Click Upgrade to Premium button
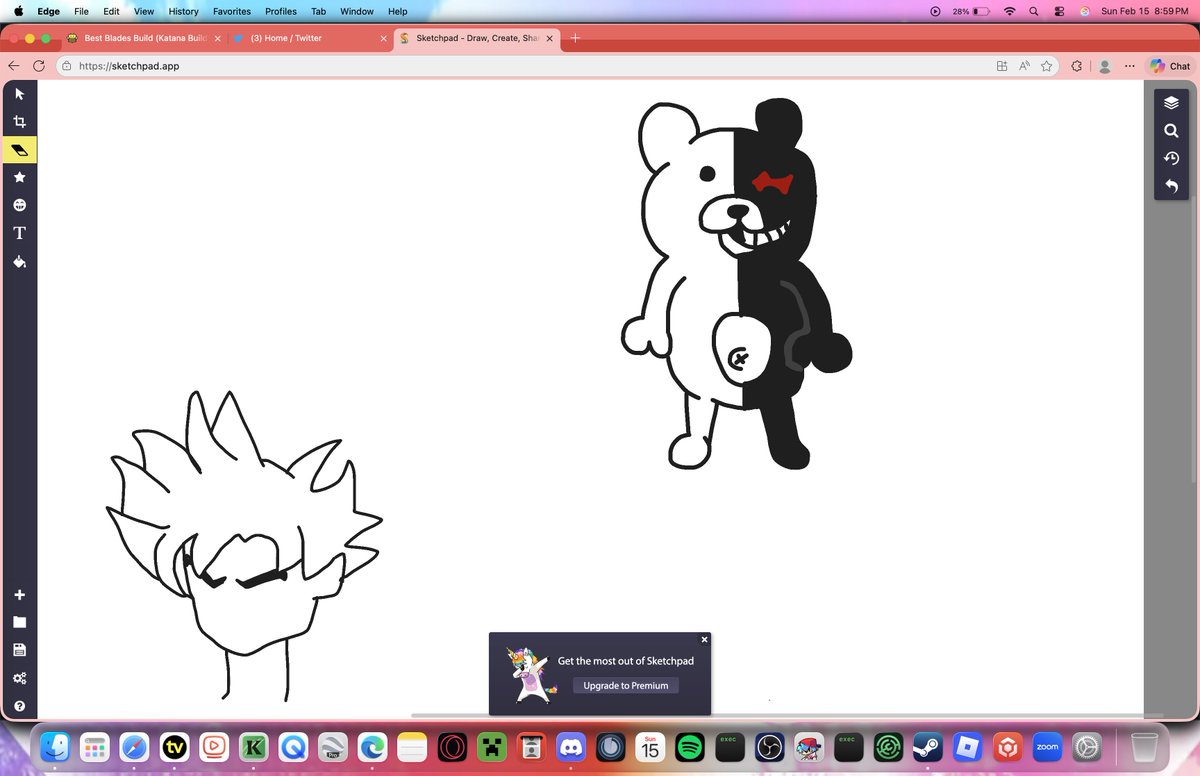1200x776 pixels. (x=626, y=685)
